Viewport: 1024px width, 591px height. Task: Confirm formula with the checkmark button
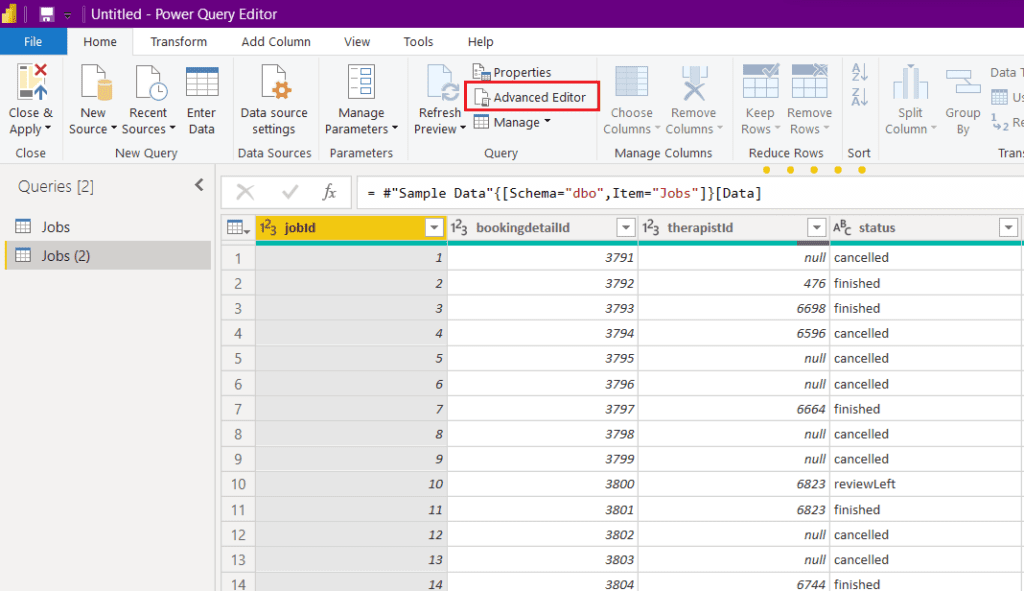pyautogui.click(x=290, y=192)
